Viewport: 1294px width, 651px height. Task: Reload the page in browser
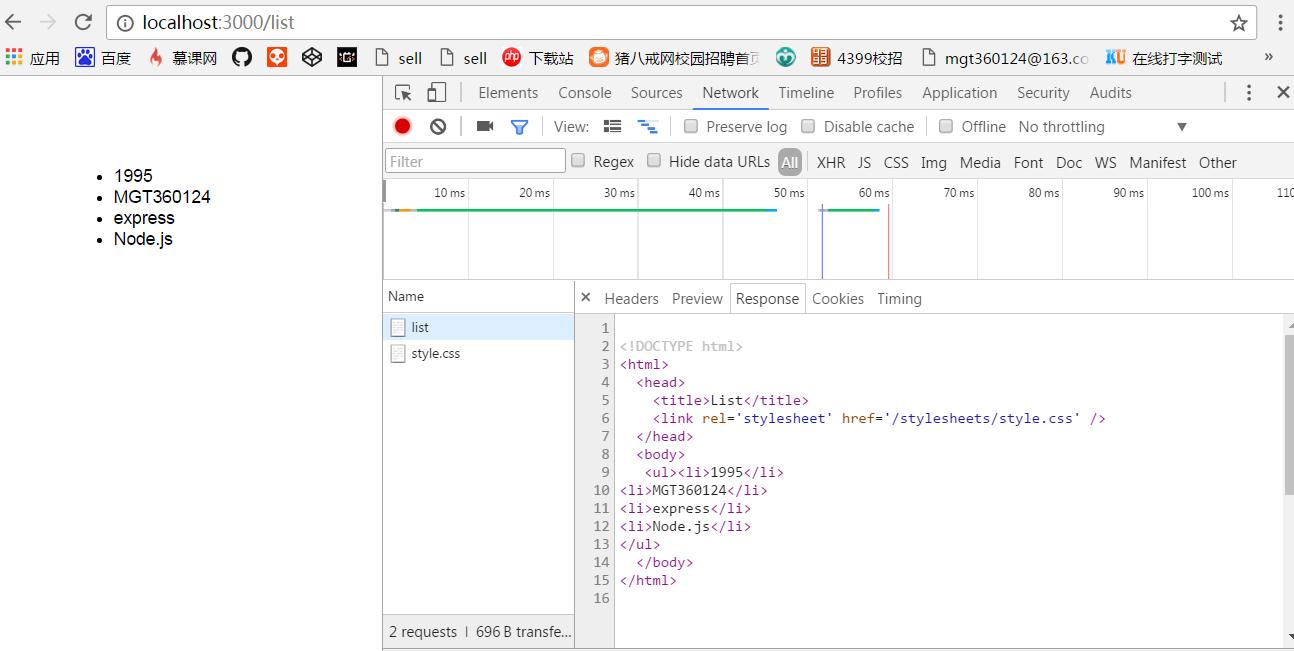click(83, 22)
